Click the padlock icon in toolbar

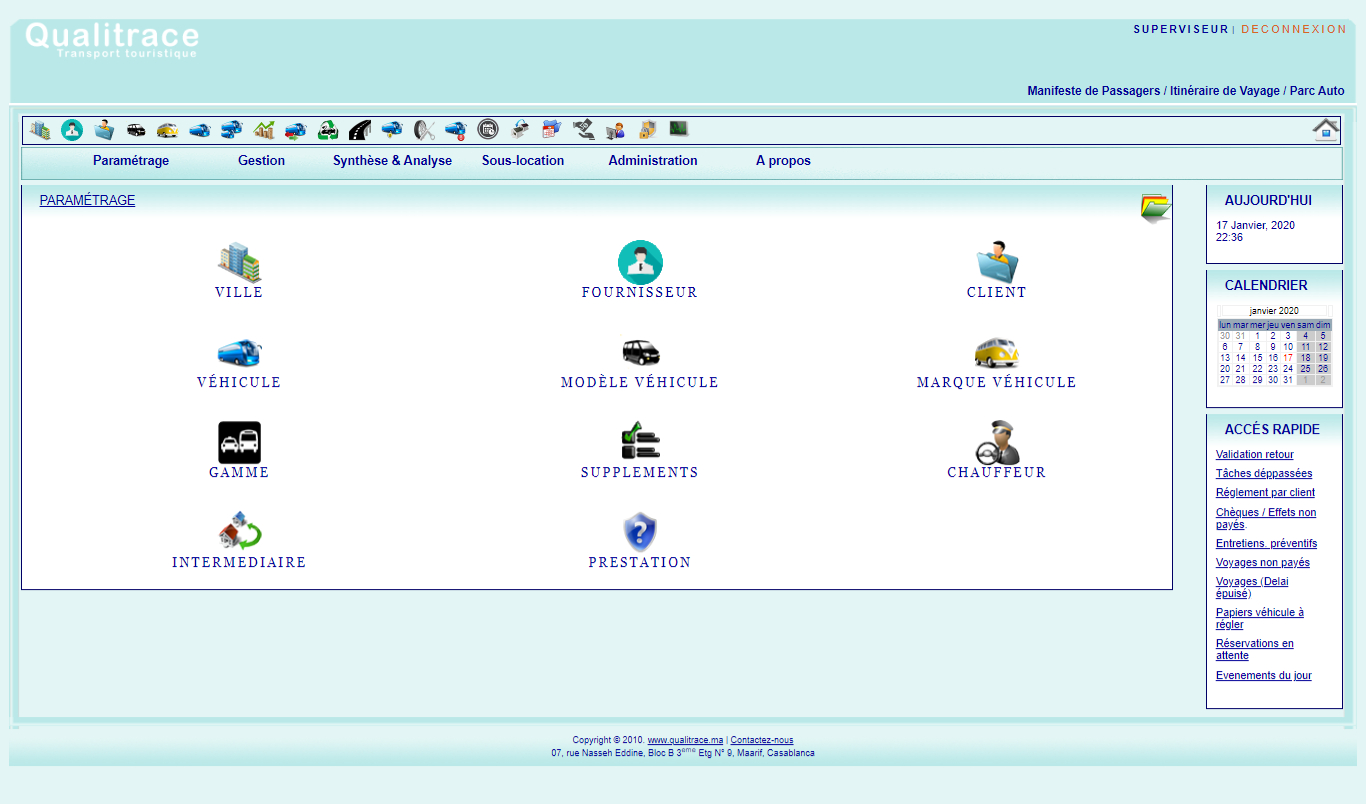(647, 130)
